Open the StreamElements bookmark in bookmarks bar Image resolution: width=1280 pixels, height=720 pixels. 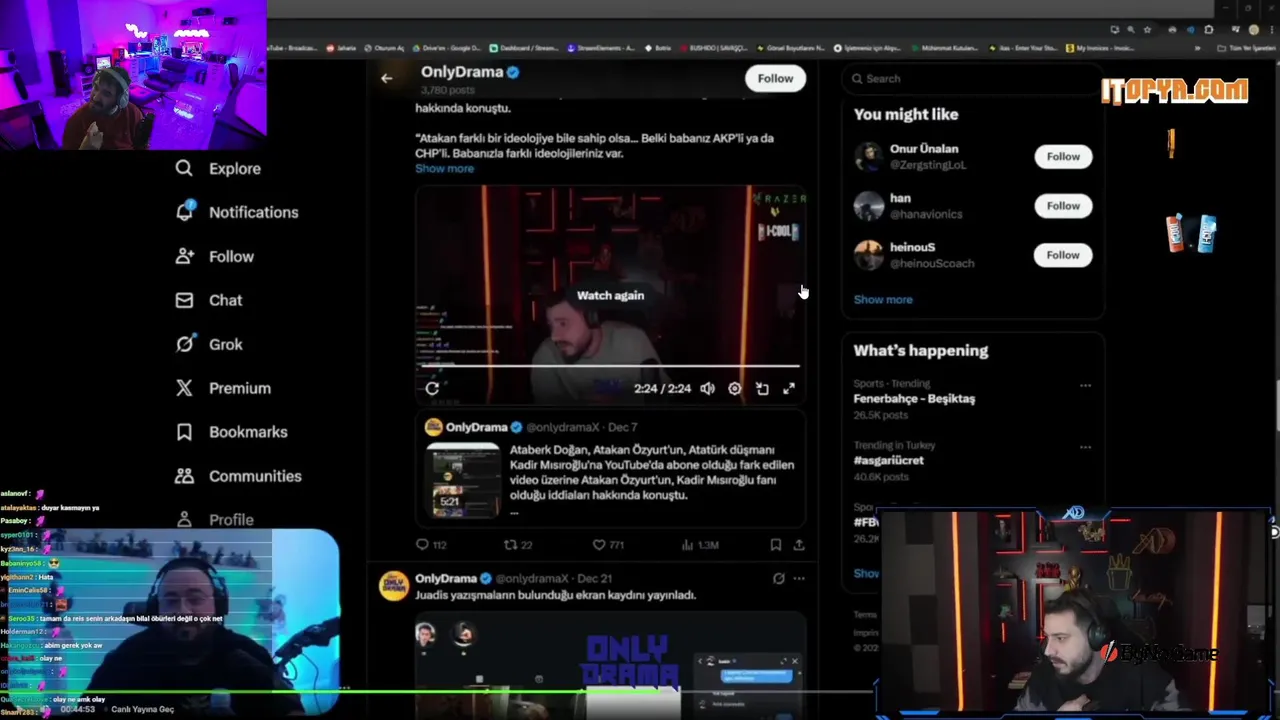pos(600,48)
